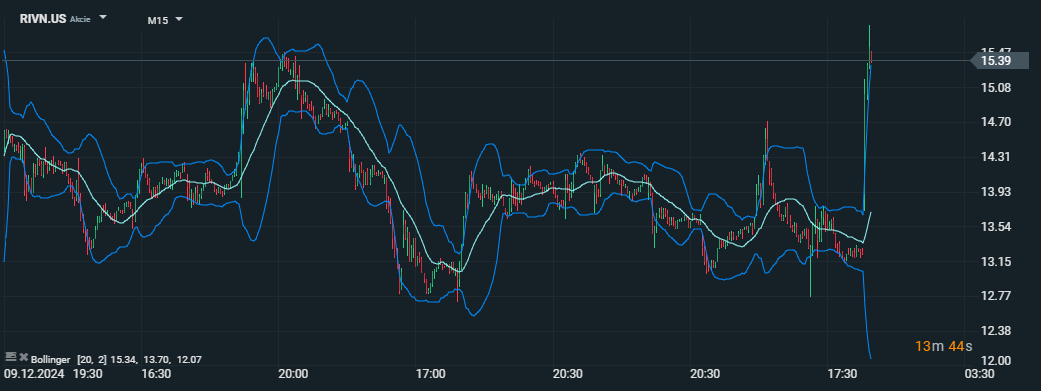Click the Bollinger indicator label
Viewport: 1041px width, 391px height.
point(50,359)
